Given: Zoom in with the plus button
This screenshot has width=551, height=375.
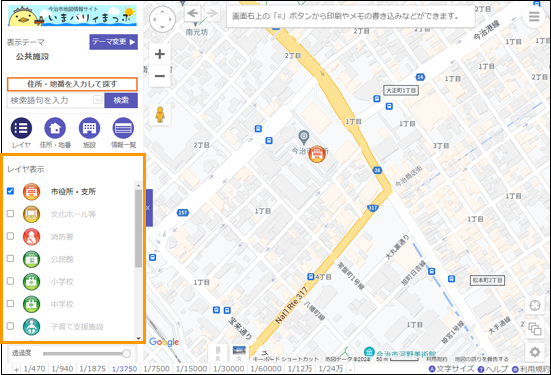Looking at the screenshot, I should [x=160, y=54].
